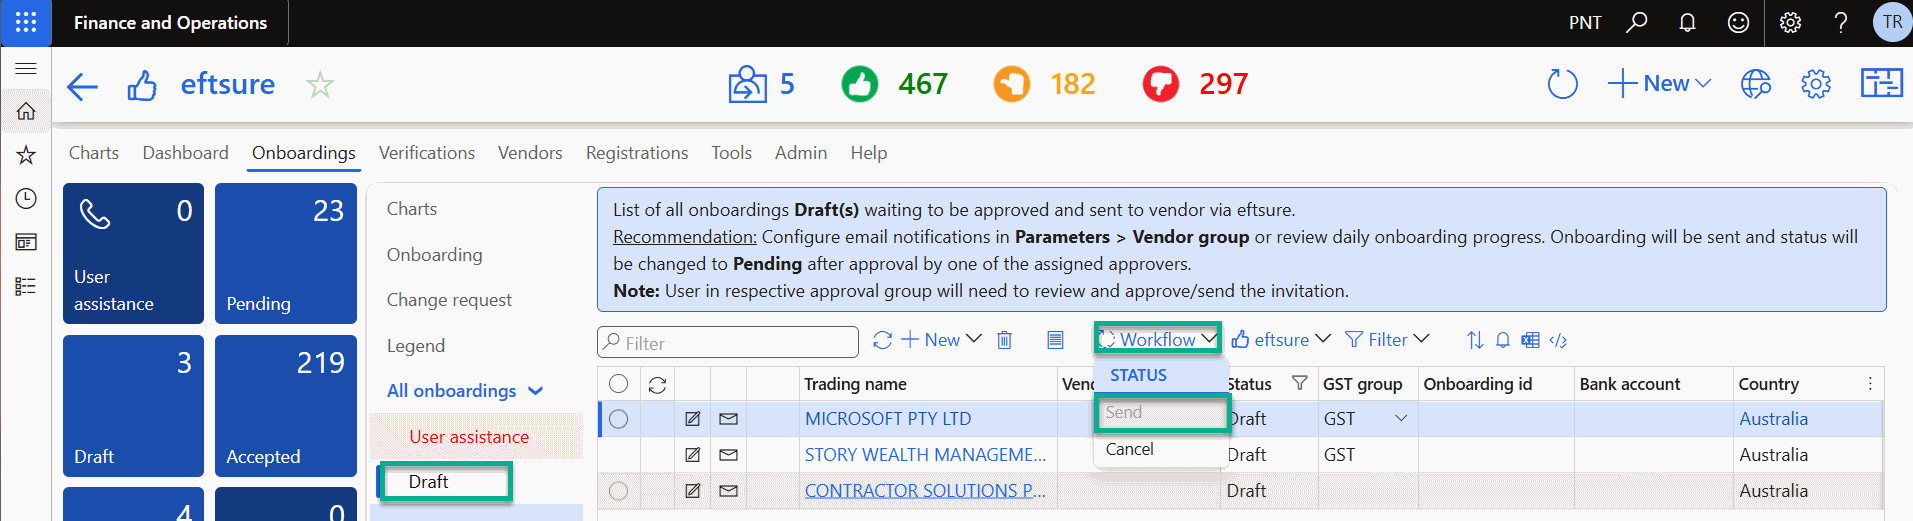This screenshot has height=521, width=1913.
Task: Toggle select-all circle in grid header
Action: 619,384
